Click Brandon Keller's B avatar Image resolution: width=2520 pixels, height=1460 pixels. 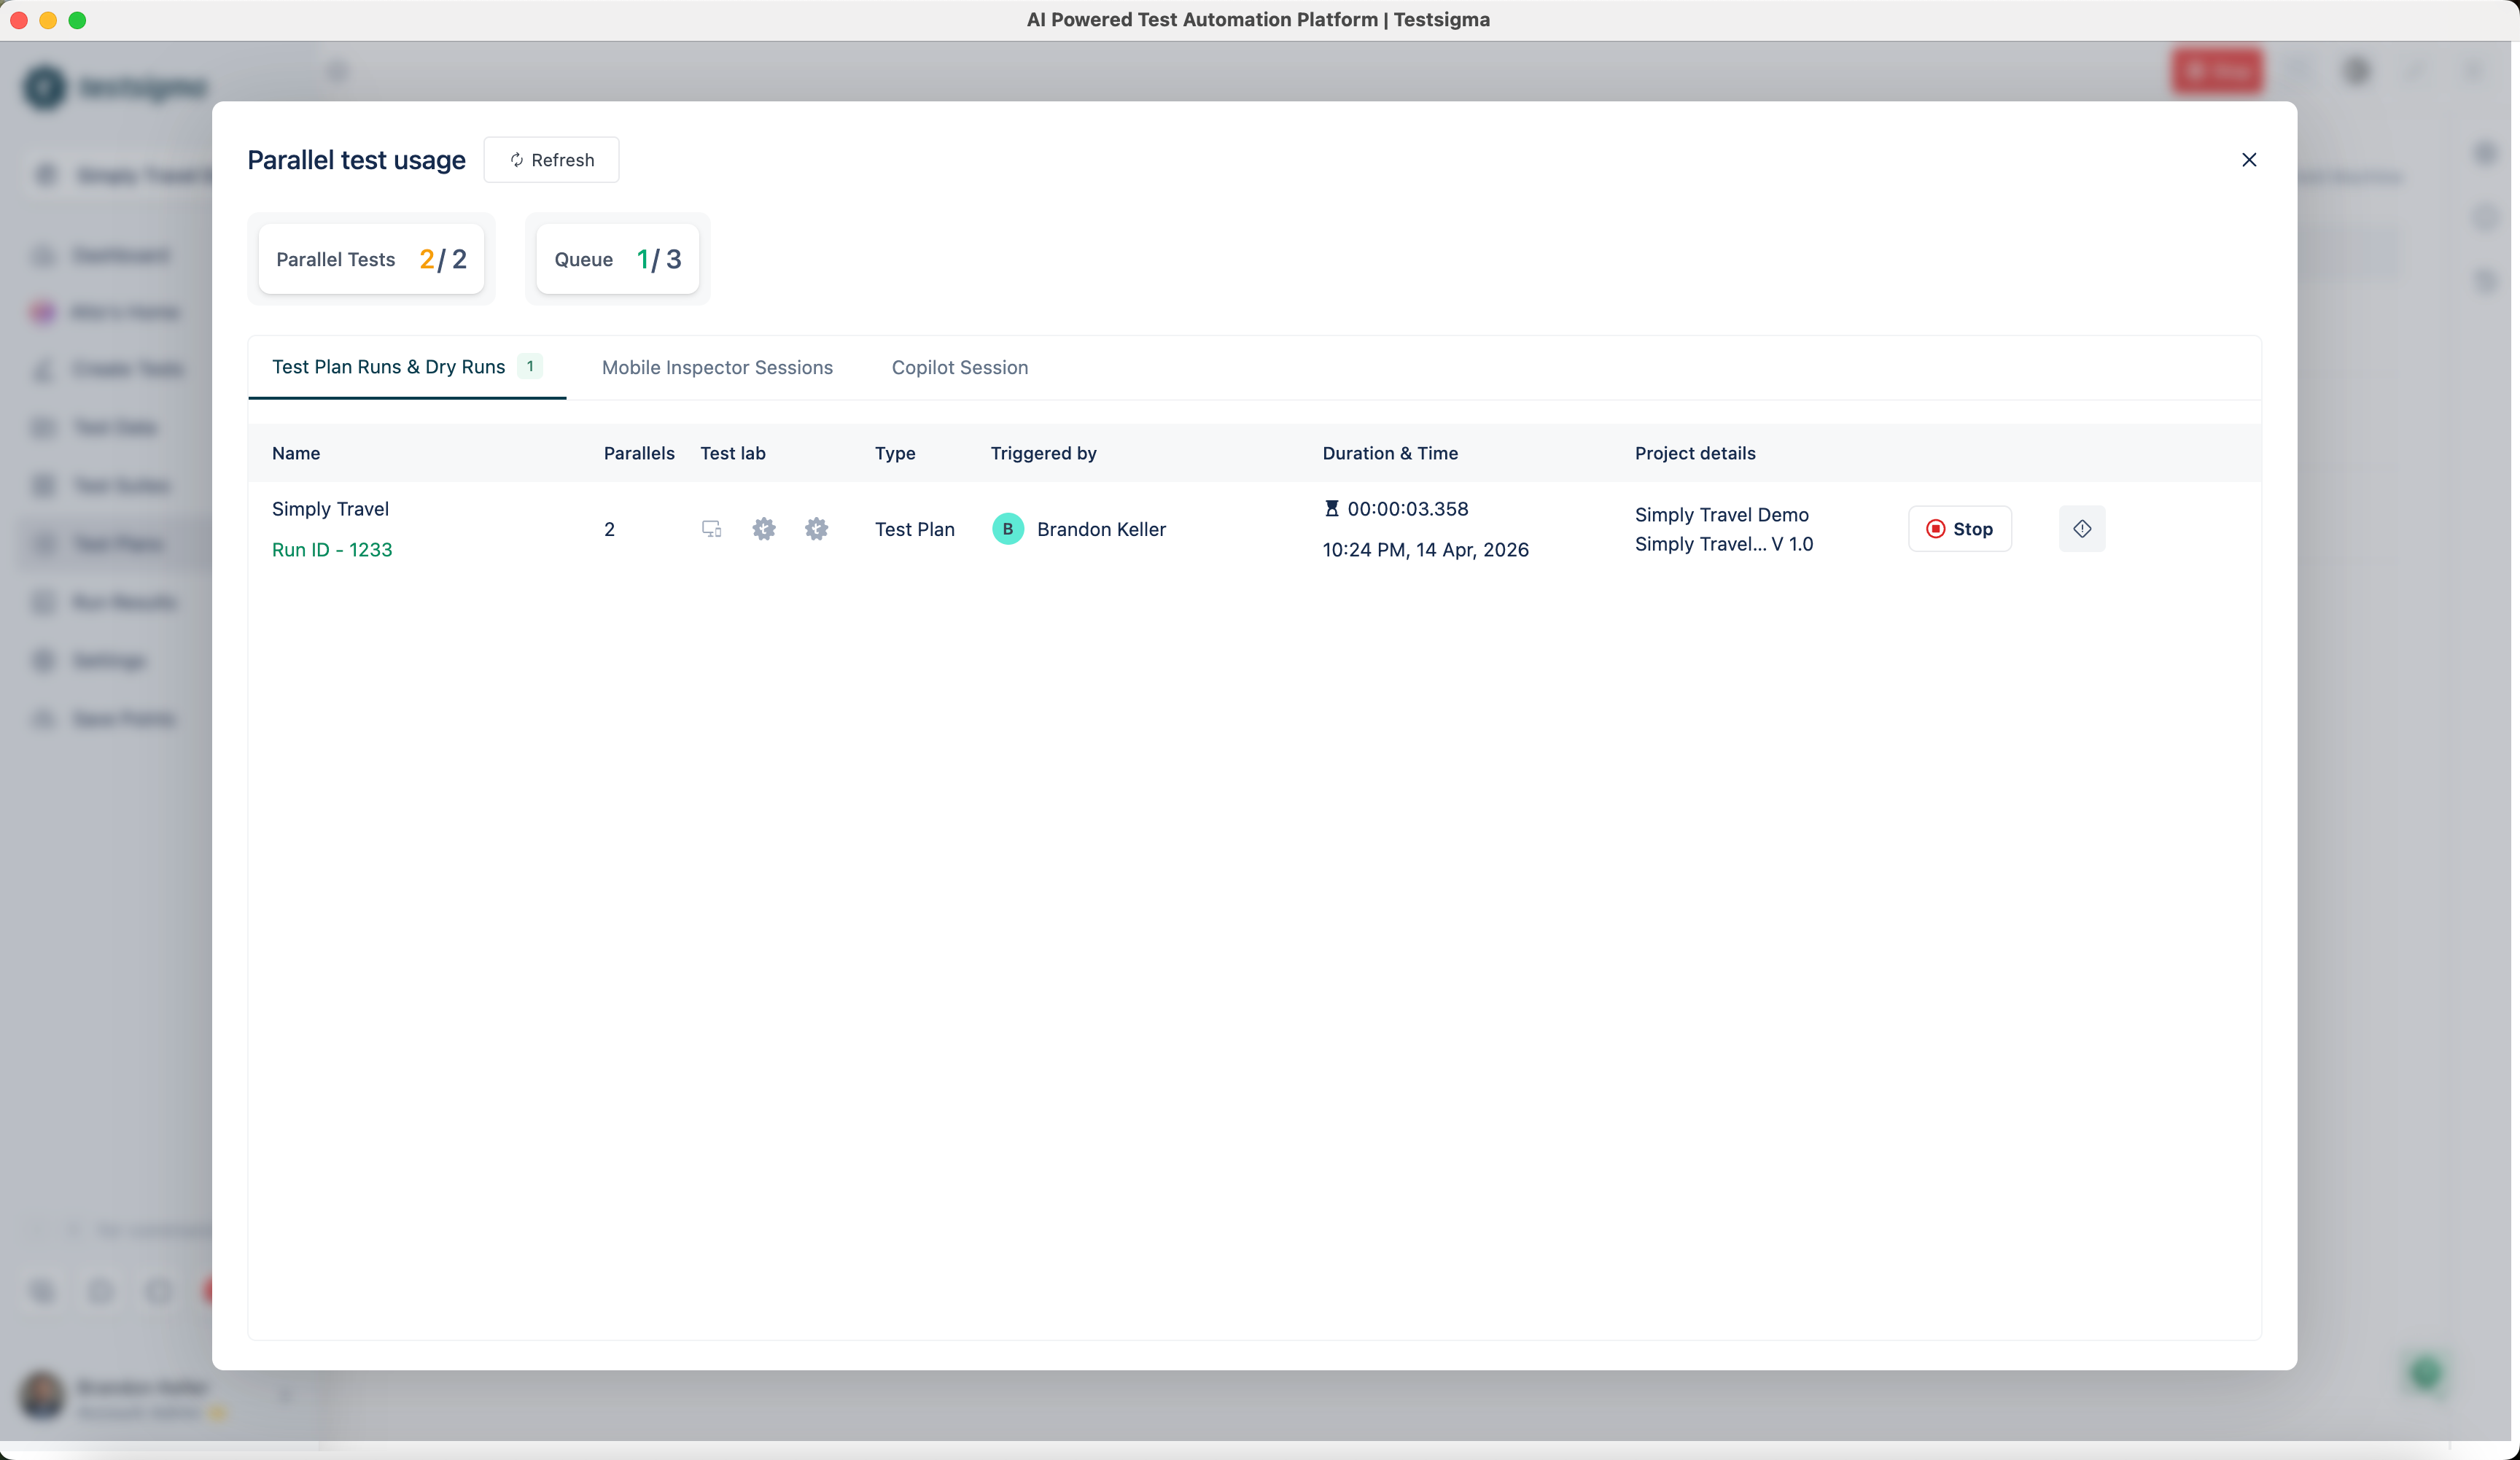point(1007,529)
